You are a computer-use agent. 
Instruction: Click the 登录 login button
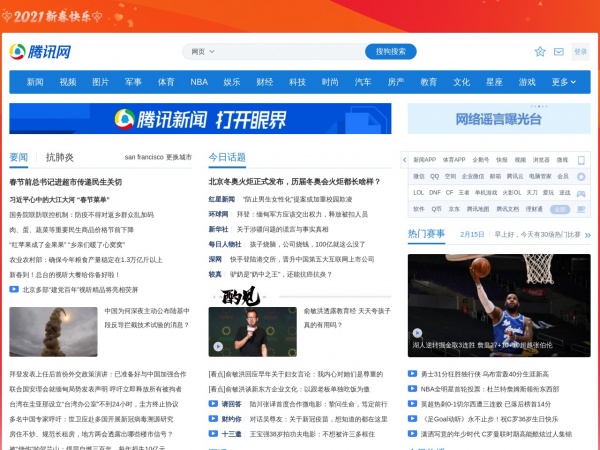(580, 52)
